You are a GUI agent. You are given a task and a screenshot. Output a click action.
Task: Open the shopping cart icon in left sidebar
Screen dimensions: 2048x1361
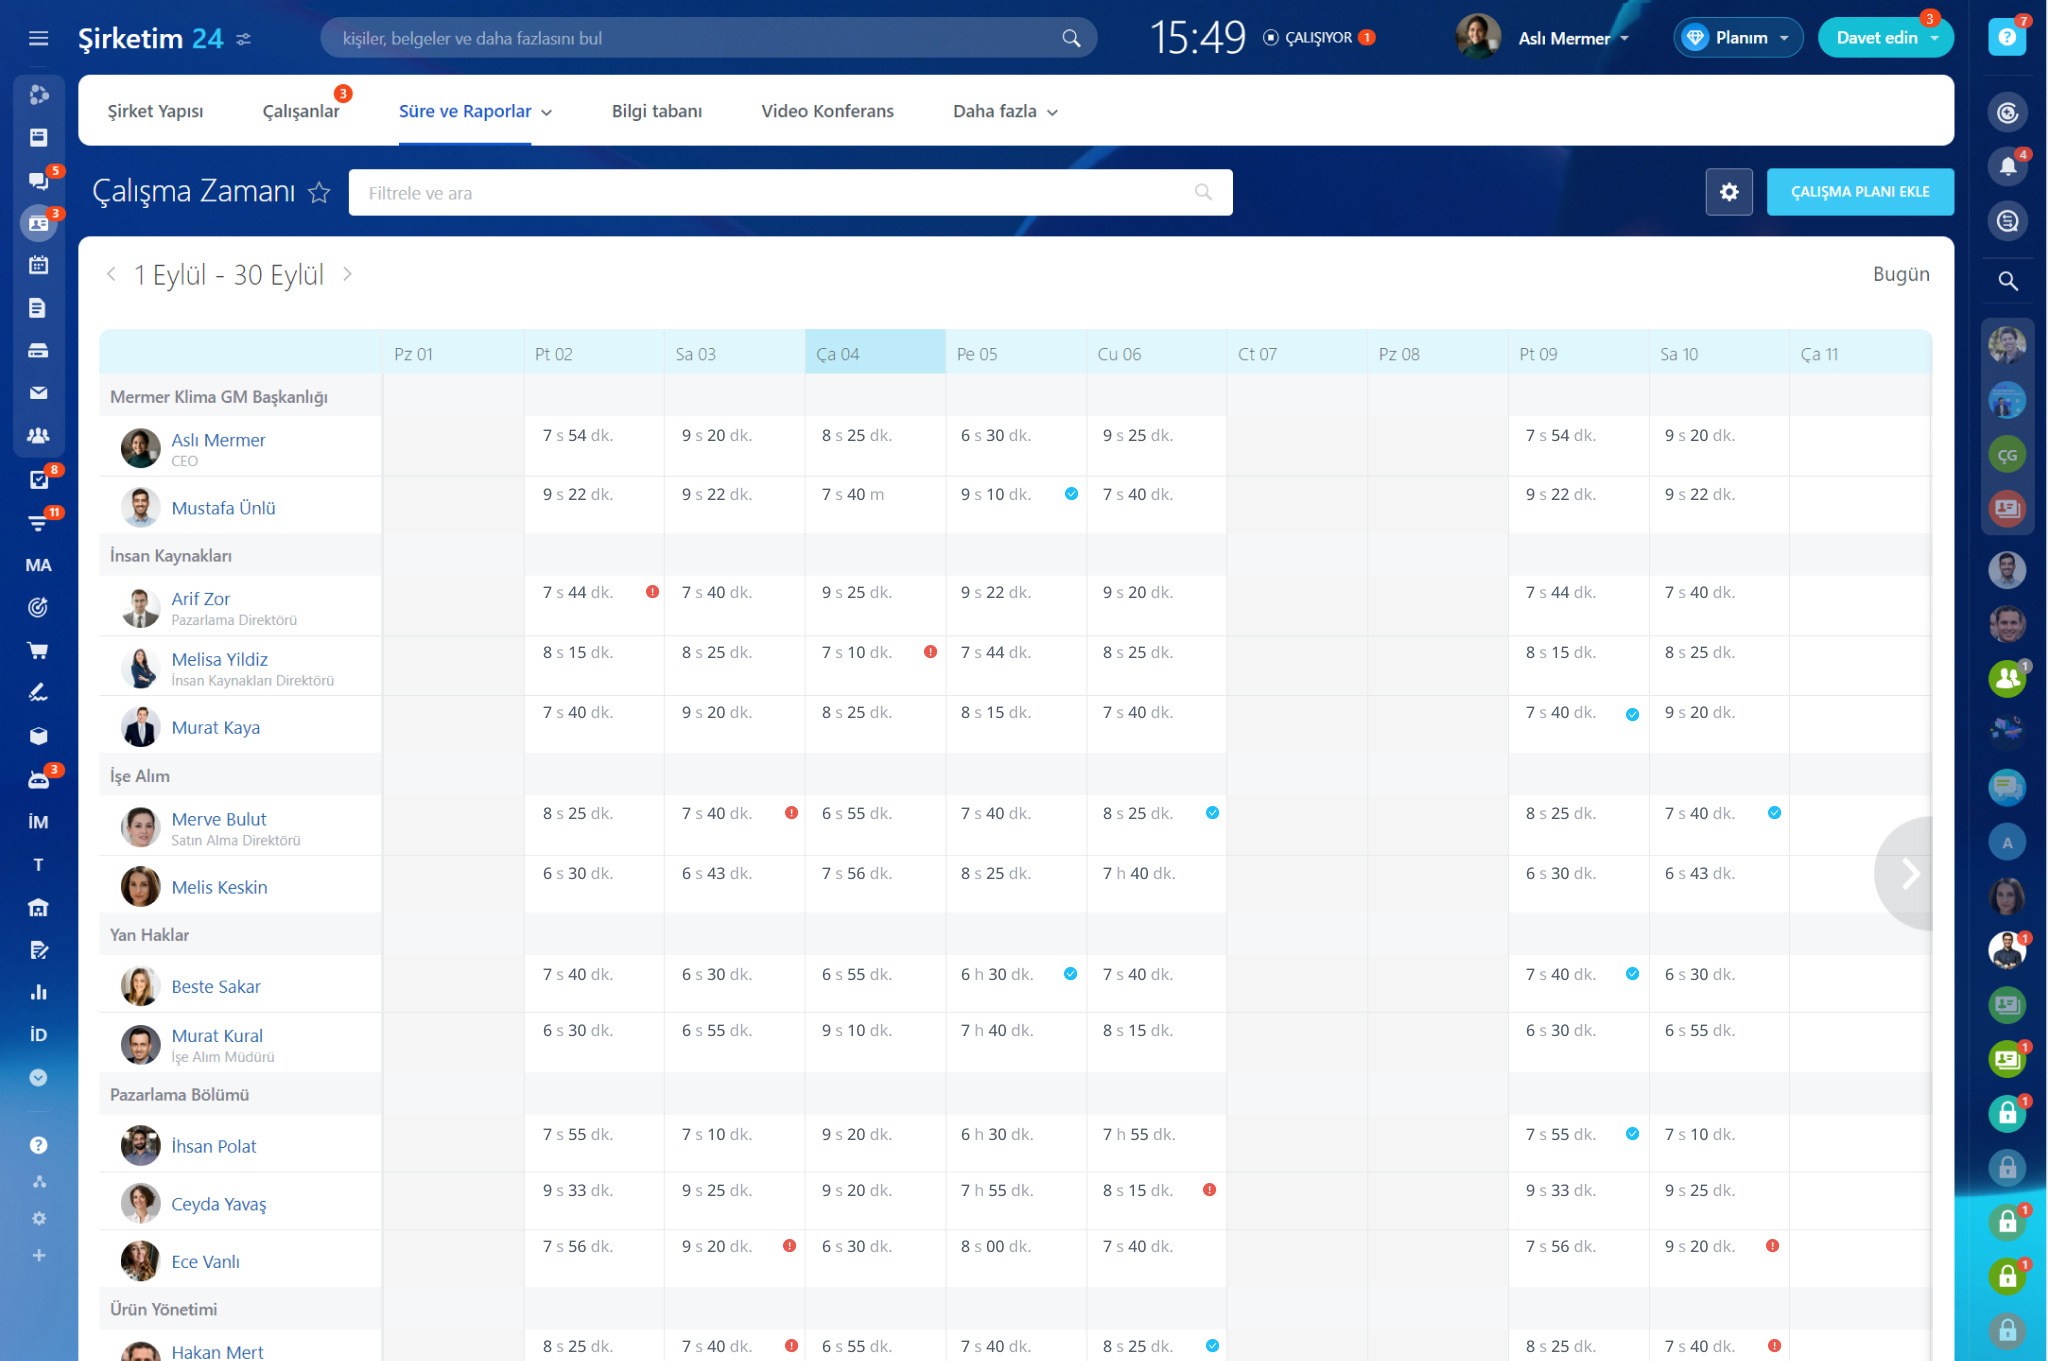38,651
